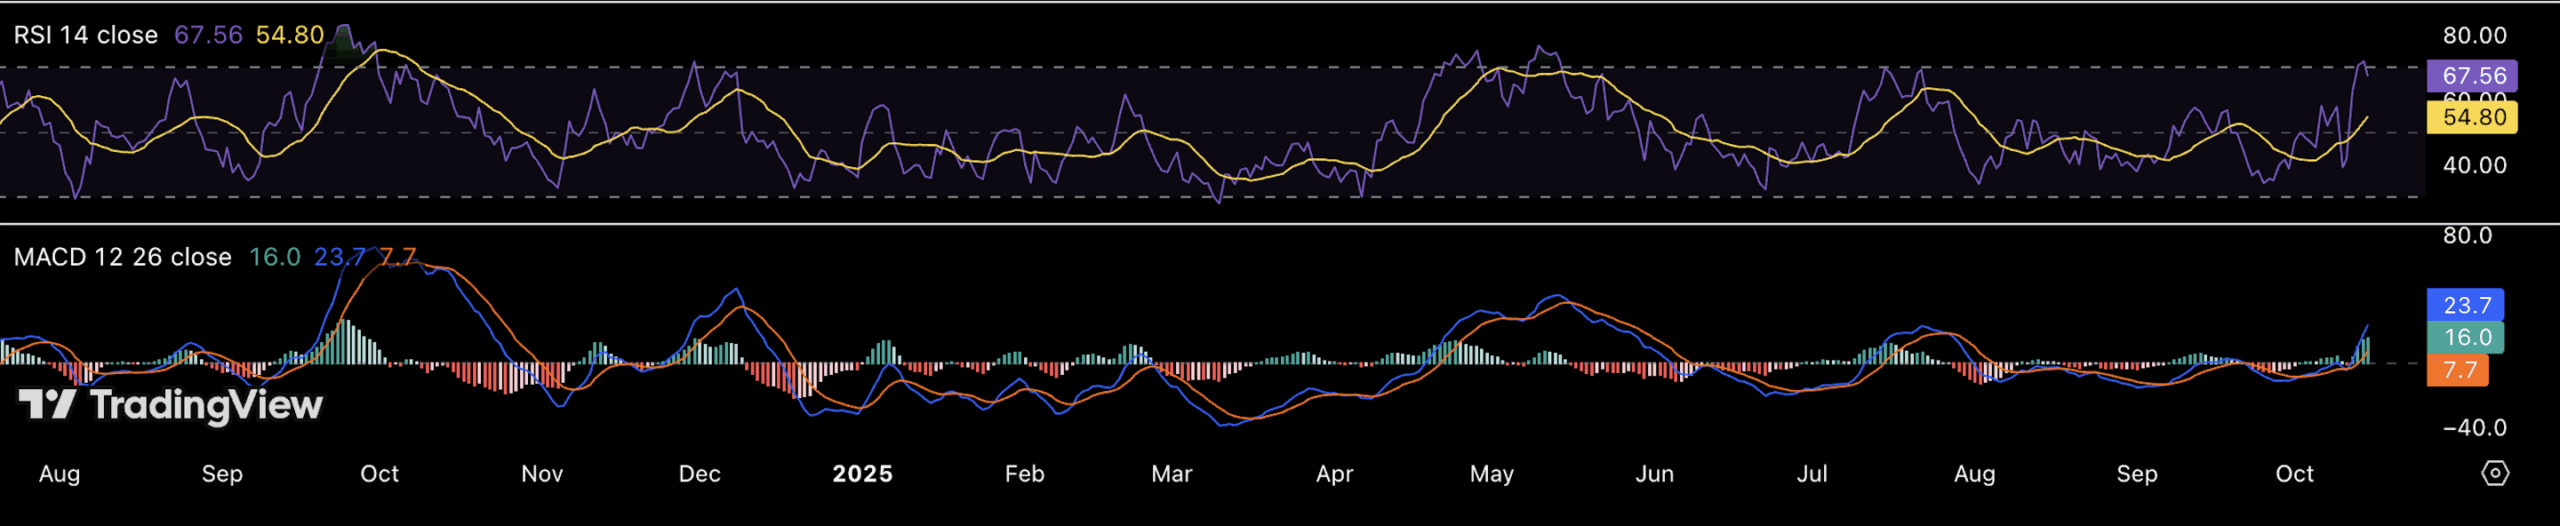Click RSI scale value 80.00
Image resolution: width=2560 pixels, height=526 pixels.
(x=2475, y=36)
